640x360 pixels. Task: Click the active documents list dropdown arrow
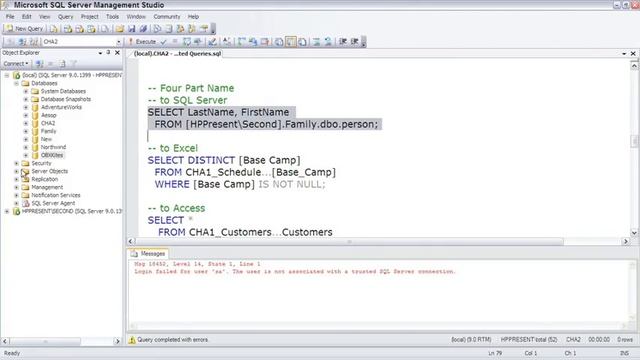coord(624,53)
